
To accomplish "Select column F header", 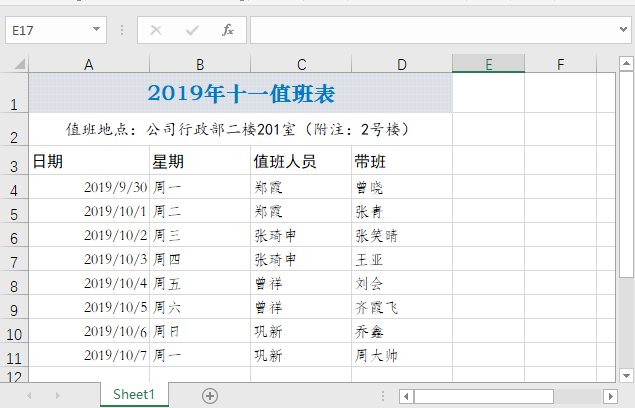I will pos(560,64).
